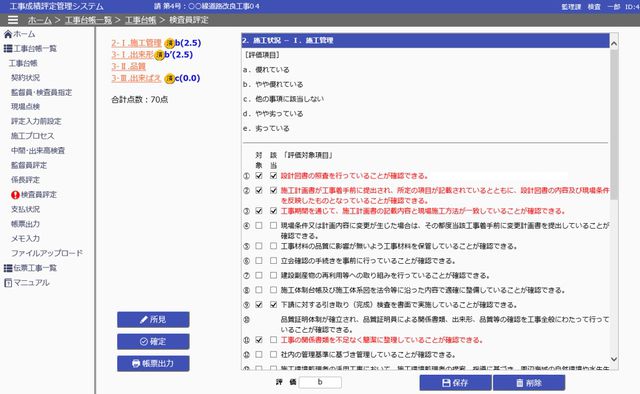Click the 帳票出力 button below 確定
The image size is (640, 394).
click(153, 363)
